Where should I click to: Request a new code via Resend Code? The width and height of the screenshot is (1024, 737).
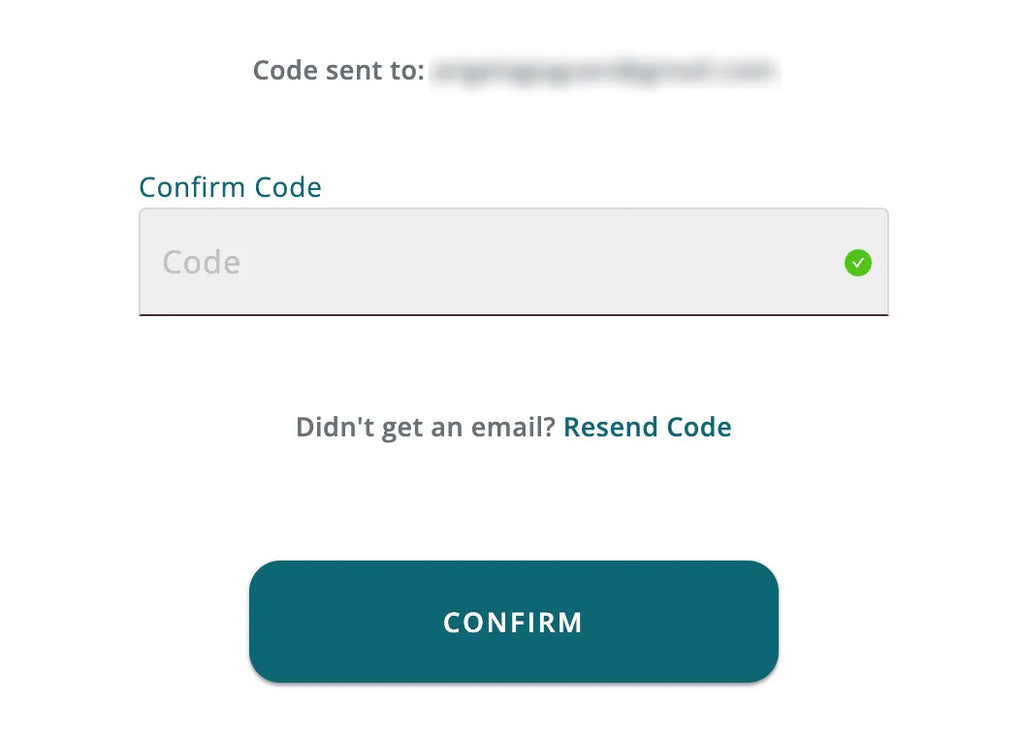click(647, 427)
